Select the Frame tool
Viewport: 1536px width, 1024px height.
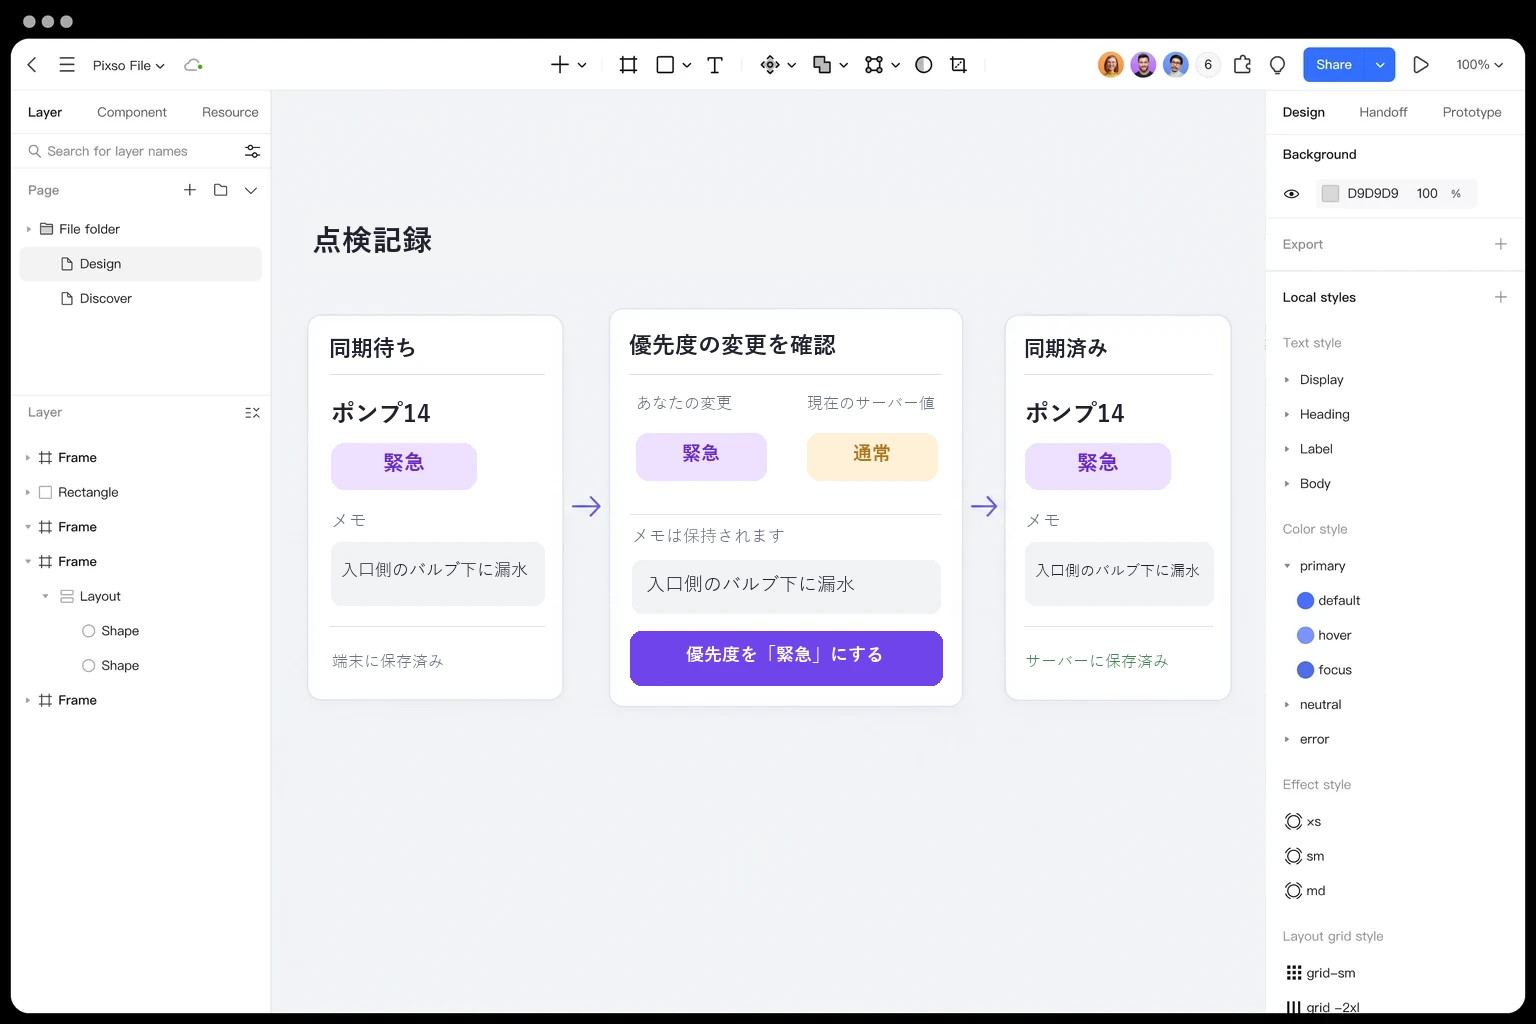pos(628,65)
